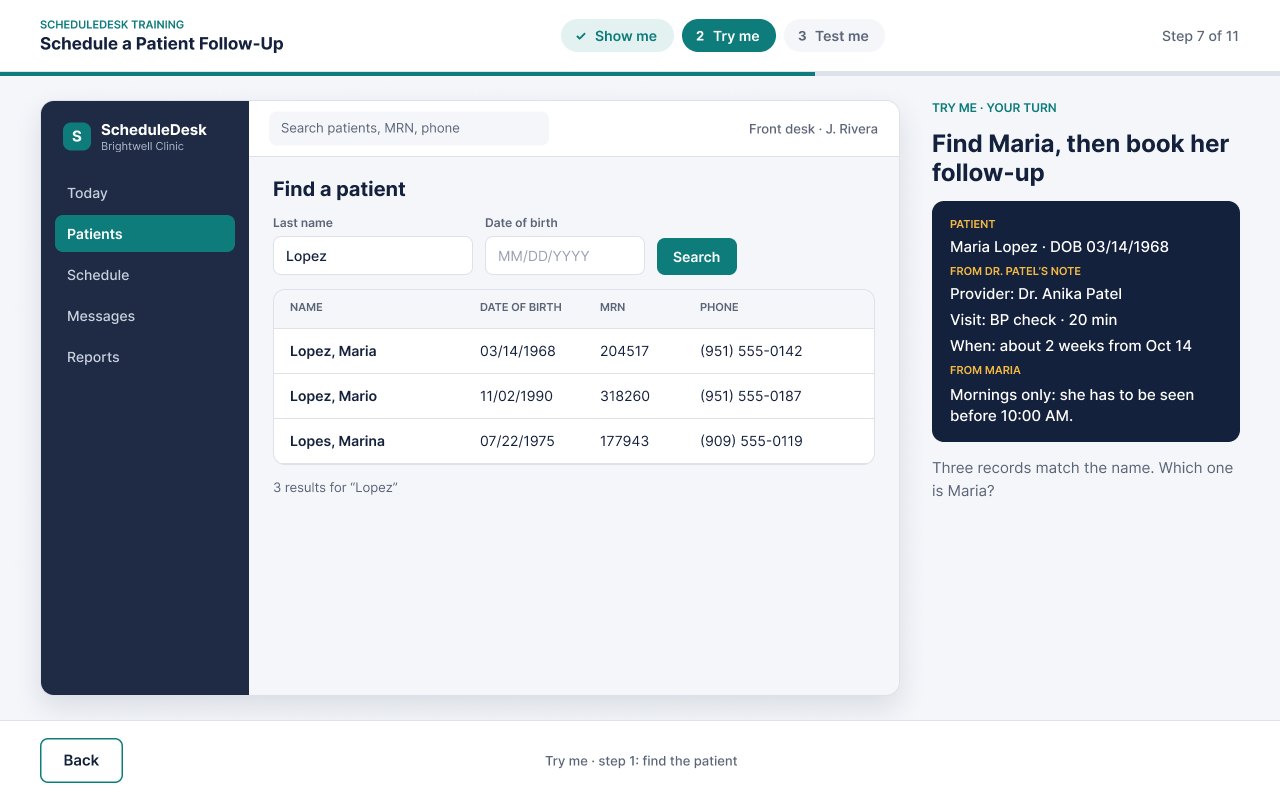1280x800 pixels.
Task: Click MRN 318260
Action: tap(625, 396)
